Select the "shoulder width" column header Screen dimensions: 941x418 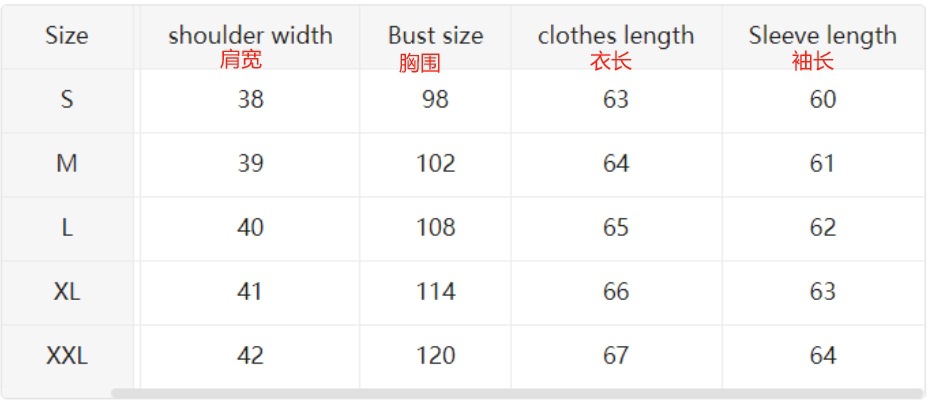250,36
